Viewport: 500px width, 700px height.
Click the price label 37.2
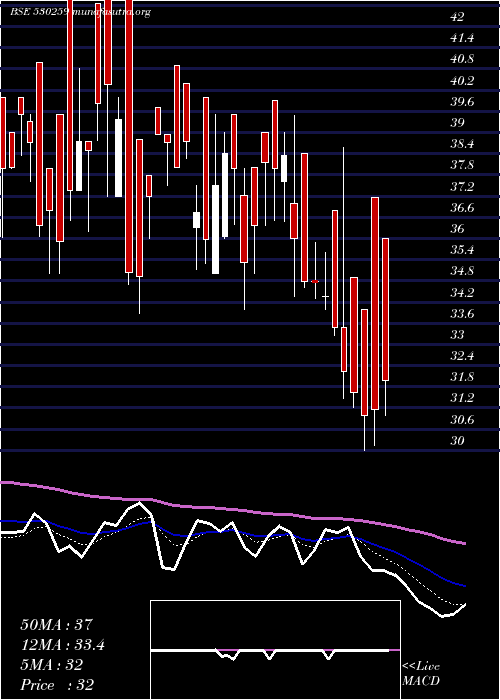click(462, 187)
